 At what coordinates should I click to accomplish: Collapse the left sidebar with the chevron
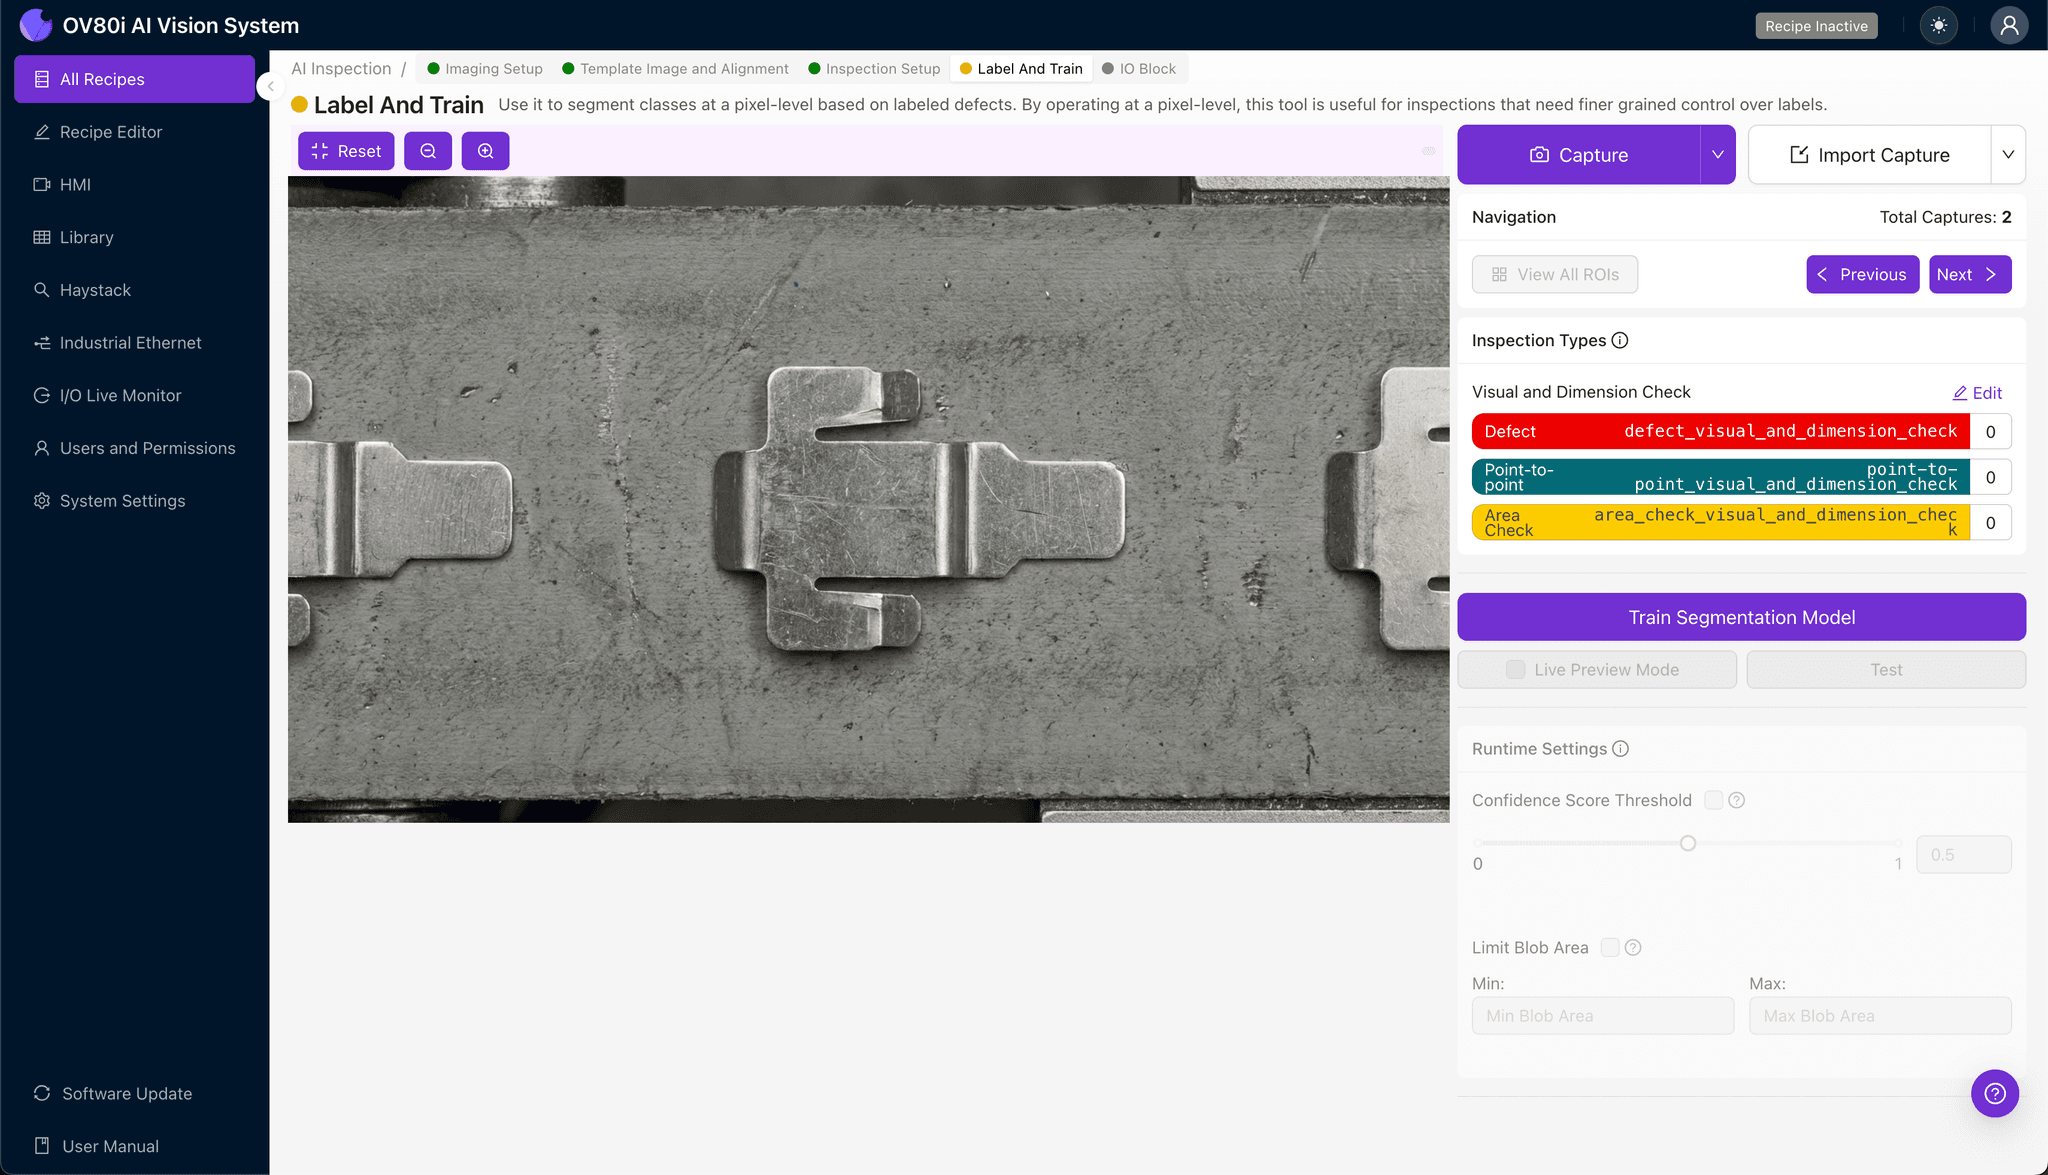(269, 86)
